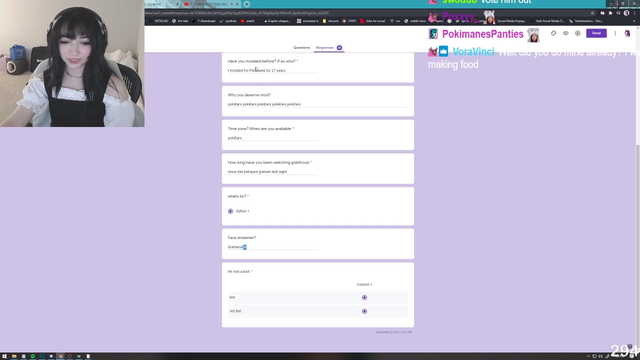Click the purple Send button
The image size is (640, 360).
(x=596, y=33)
